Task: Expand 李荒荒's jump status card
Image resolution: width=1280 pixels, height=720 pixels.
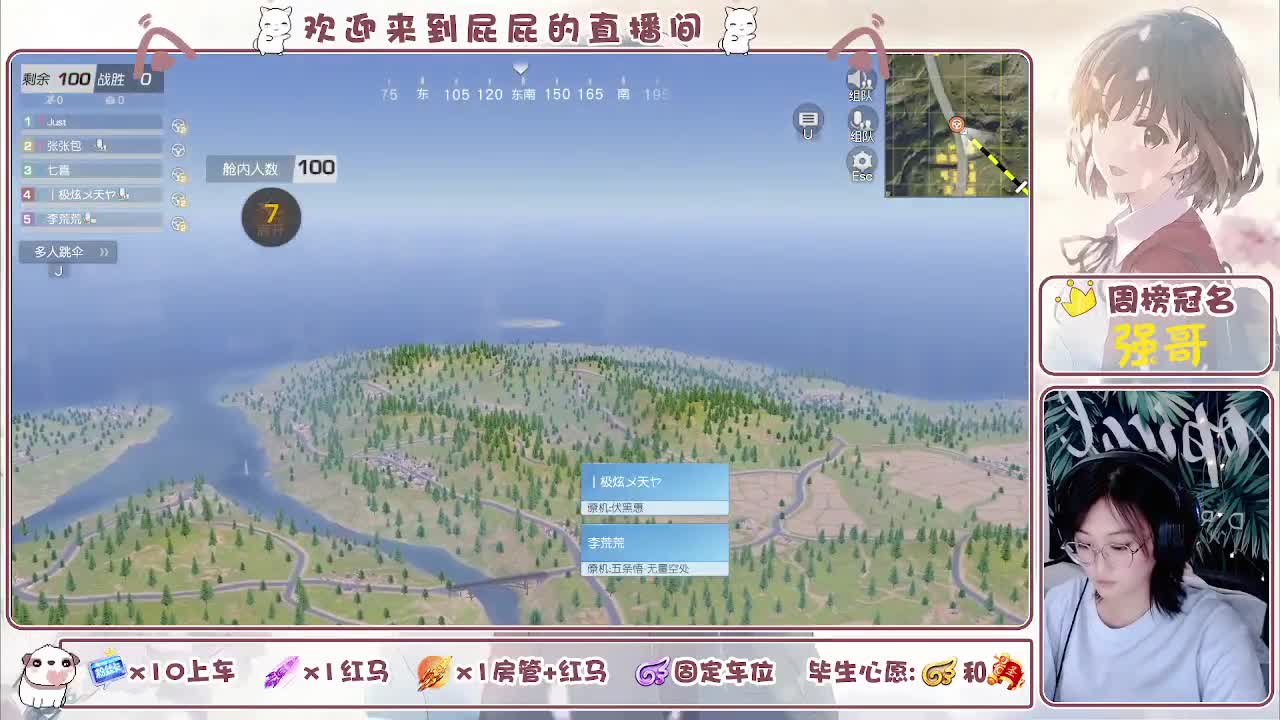Action: click(x=655, y=552)
